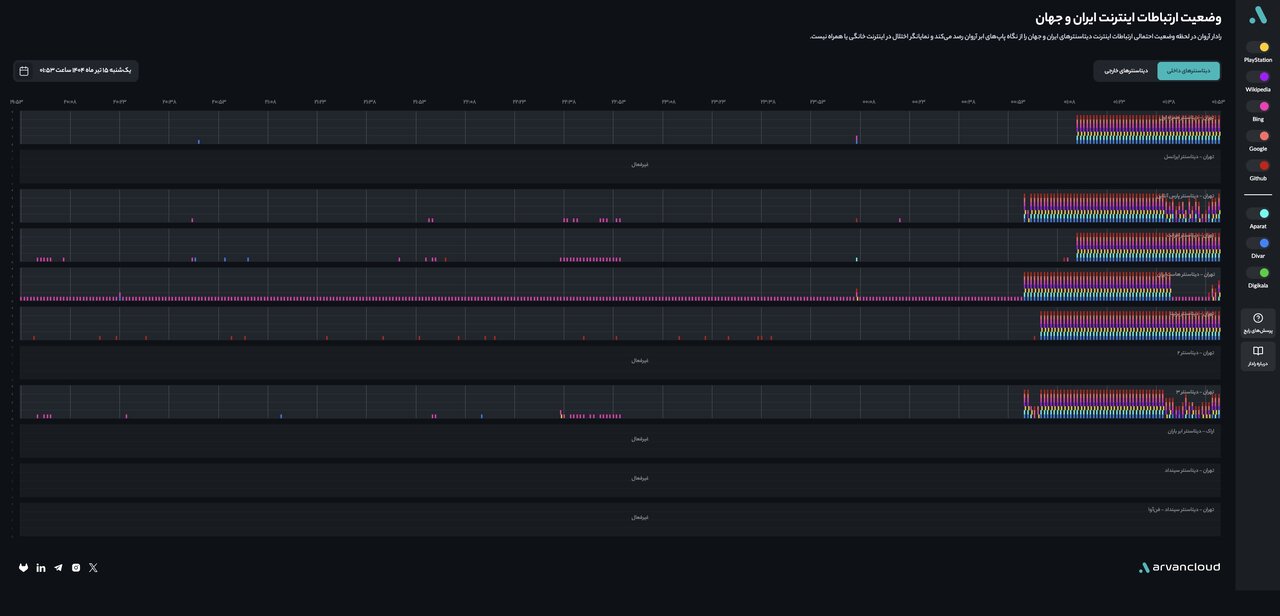The height and width of the screenshot is (616, 1280).
Task: Open the GitLab social link icon
Action: [x=23, y=568]
